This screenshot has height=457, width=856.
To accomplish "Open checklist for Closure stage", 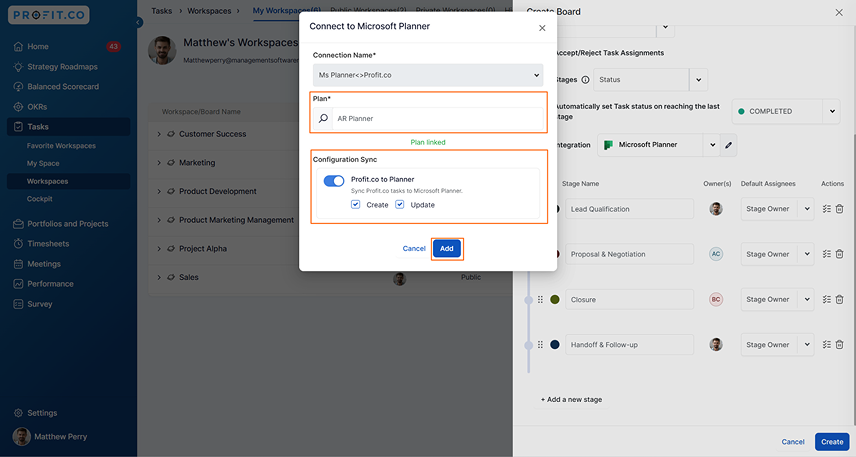I will [x=827, y=300].
